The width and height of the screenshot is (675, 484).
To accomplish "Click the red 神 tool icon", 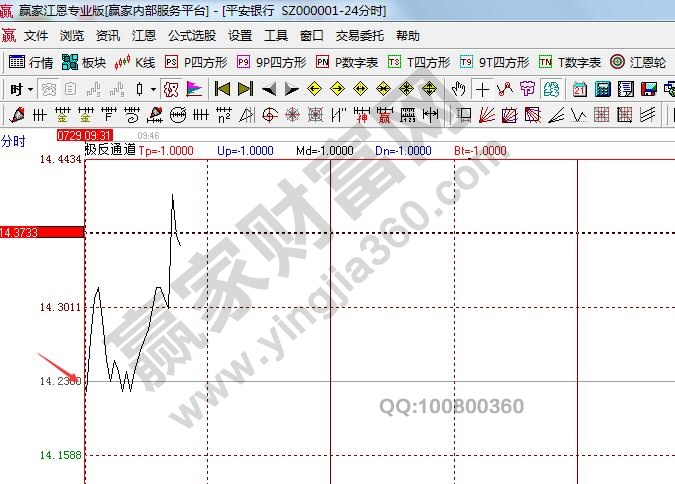I will pyautogui.click(x=363, y=115).
